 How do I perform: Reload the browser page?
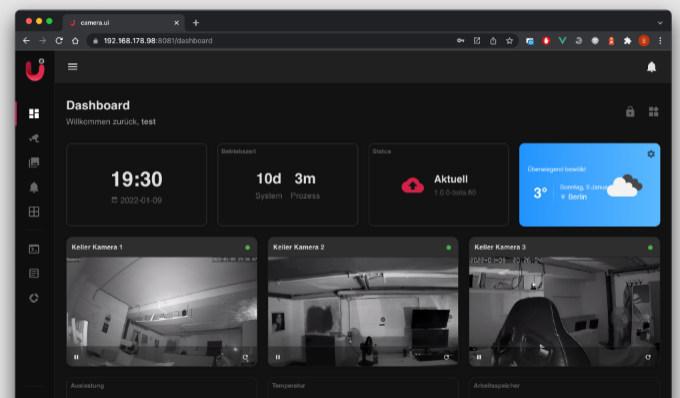59,40
